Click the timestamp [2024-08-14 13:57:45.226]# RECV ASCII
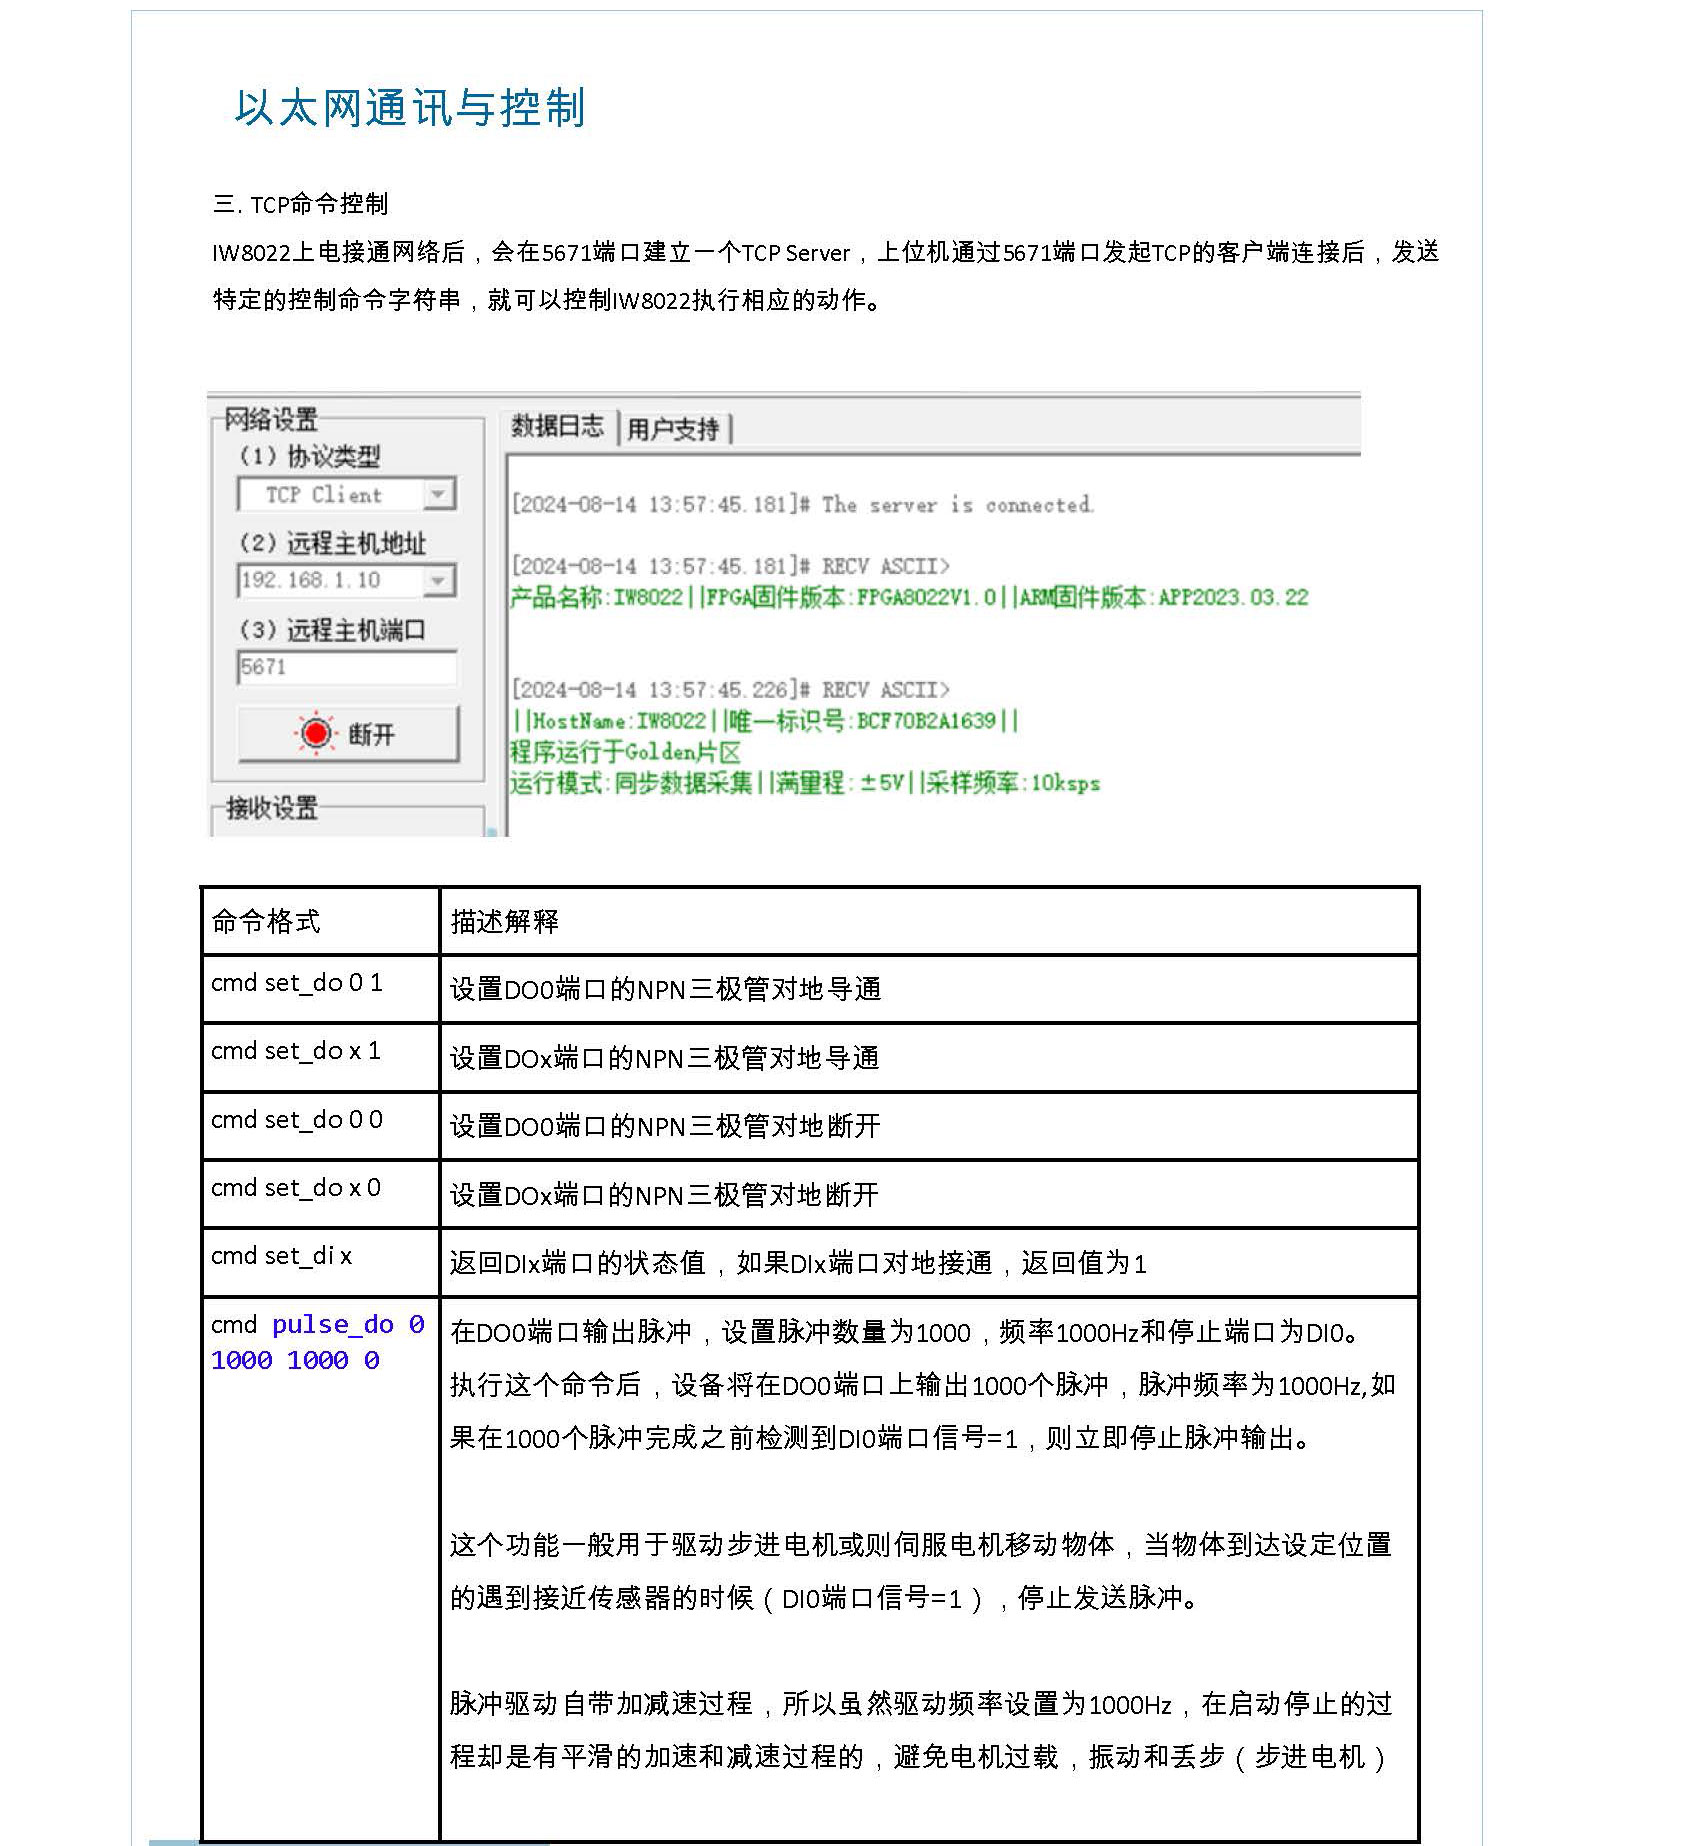Screen dimensions: 1700x1846 pos(731,690)
